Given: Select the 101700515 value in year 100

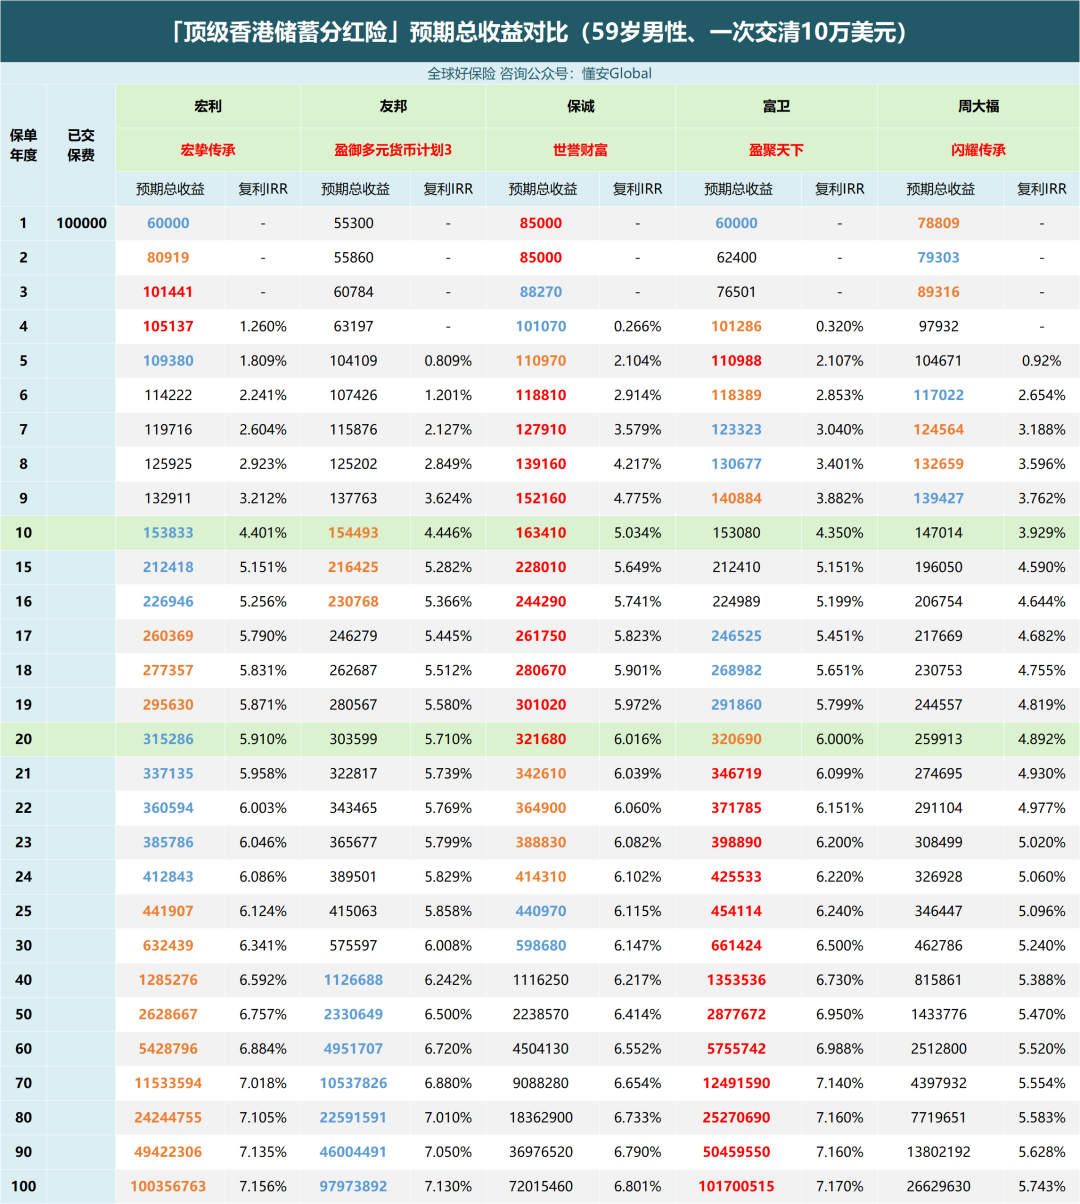Looking at the screenshot, I should pos(736,1186).
